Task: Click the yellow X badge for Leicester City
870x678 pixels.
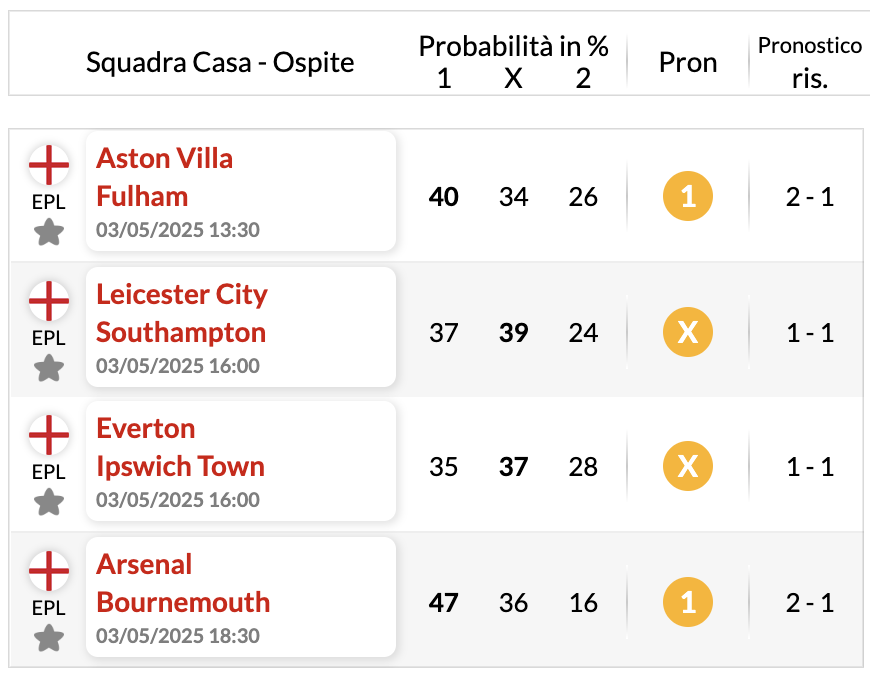Action: (x=688, y=332)
